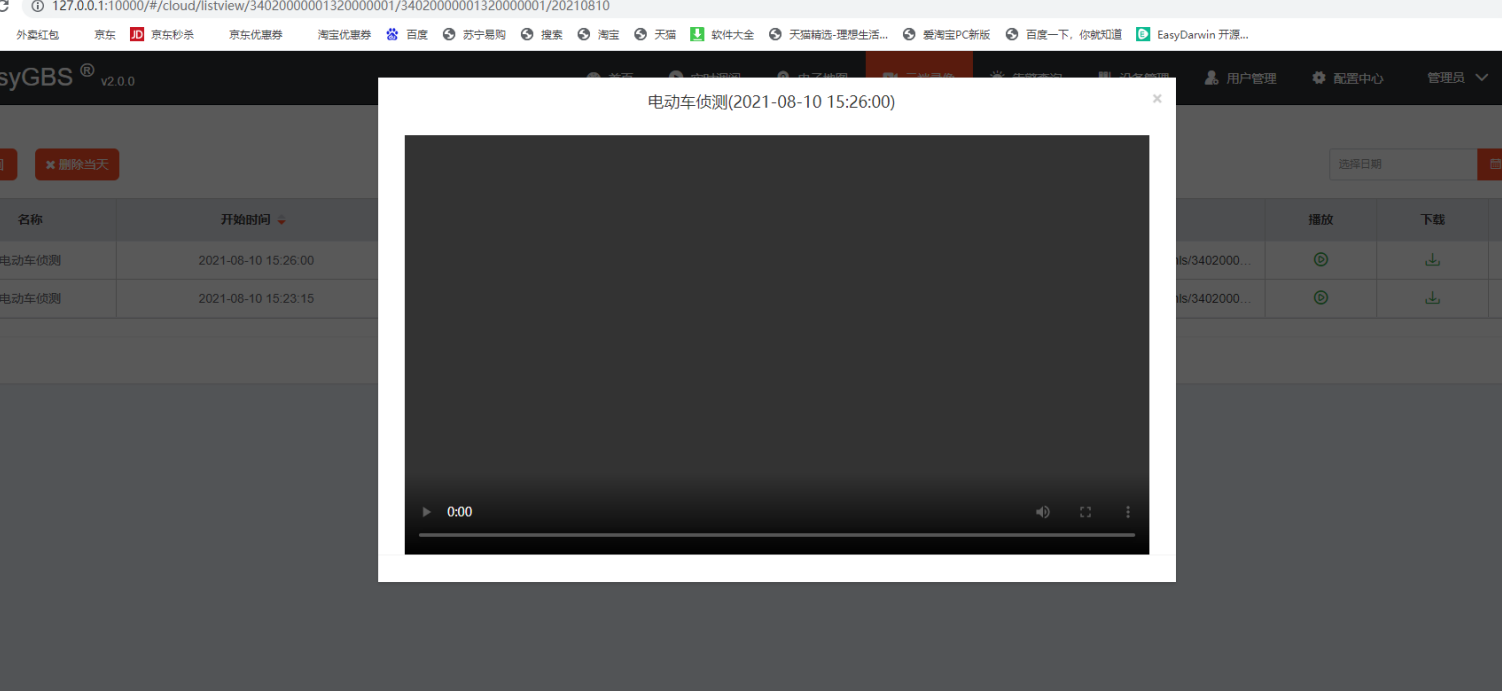This screenshot has height=691, width=1502.
Task: Click the 0:00 video time display
Action: 459,512
